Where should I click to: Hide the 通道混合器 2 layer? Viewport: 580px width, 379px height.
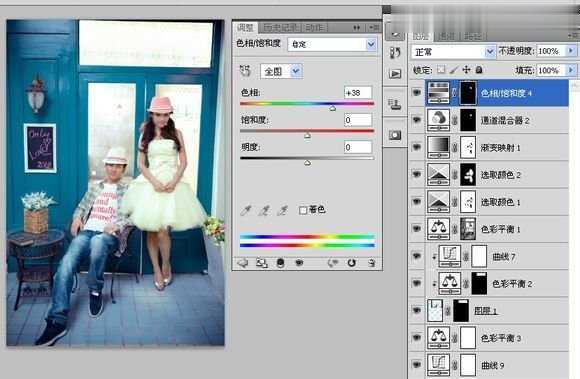point(417,120)
